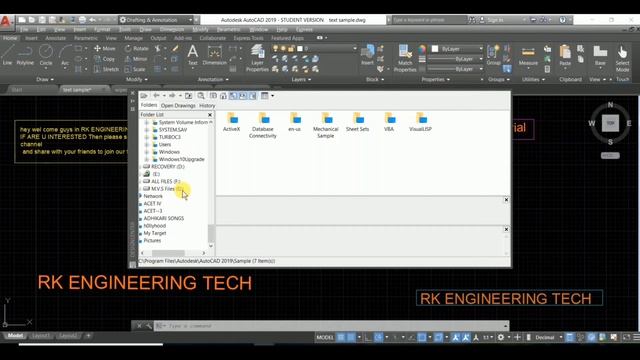Select the Circle tool
640x360 pixels.
click(x=46, y=55)
